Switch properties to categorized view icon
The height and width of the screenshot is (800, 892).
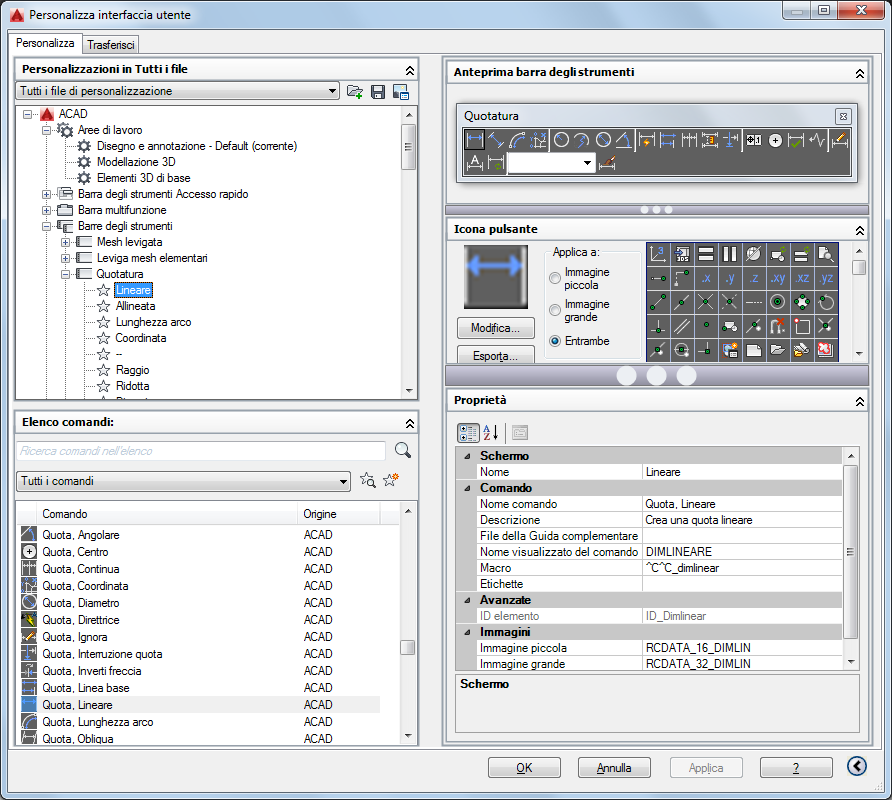(x=468, y=432)
